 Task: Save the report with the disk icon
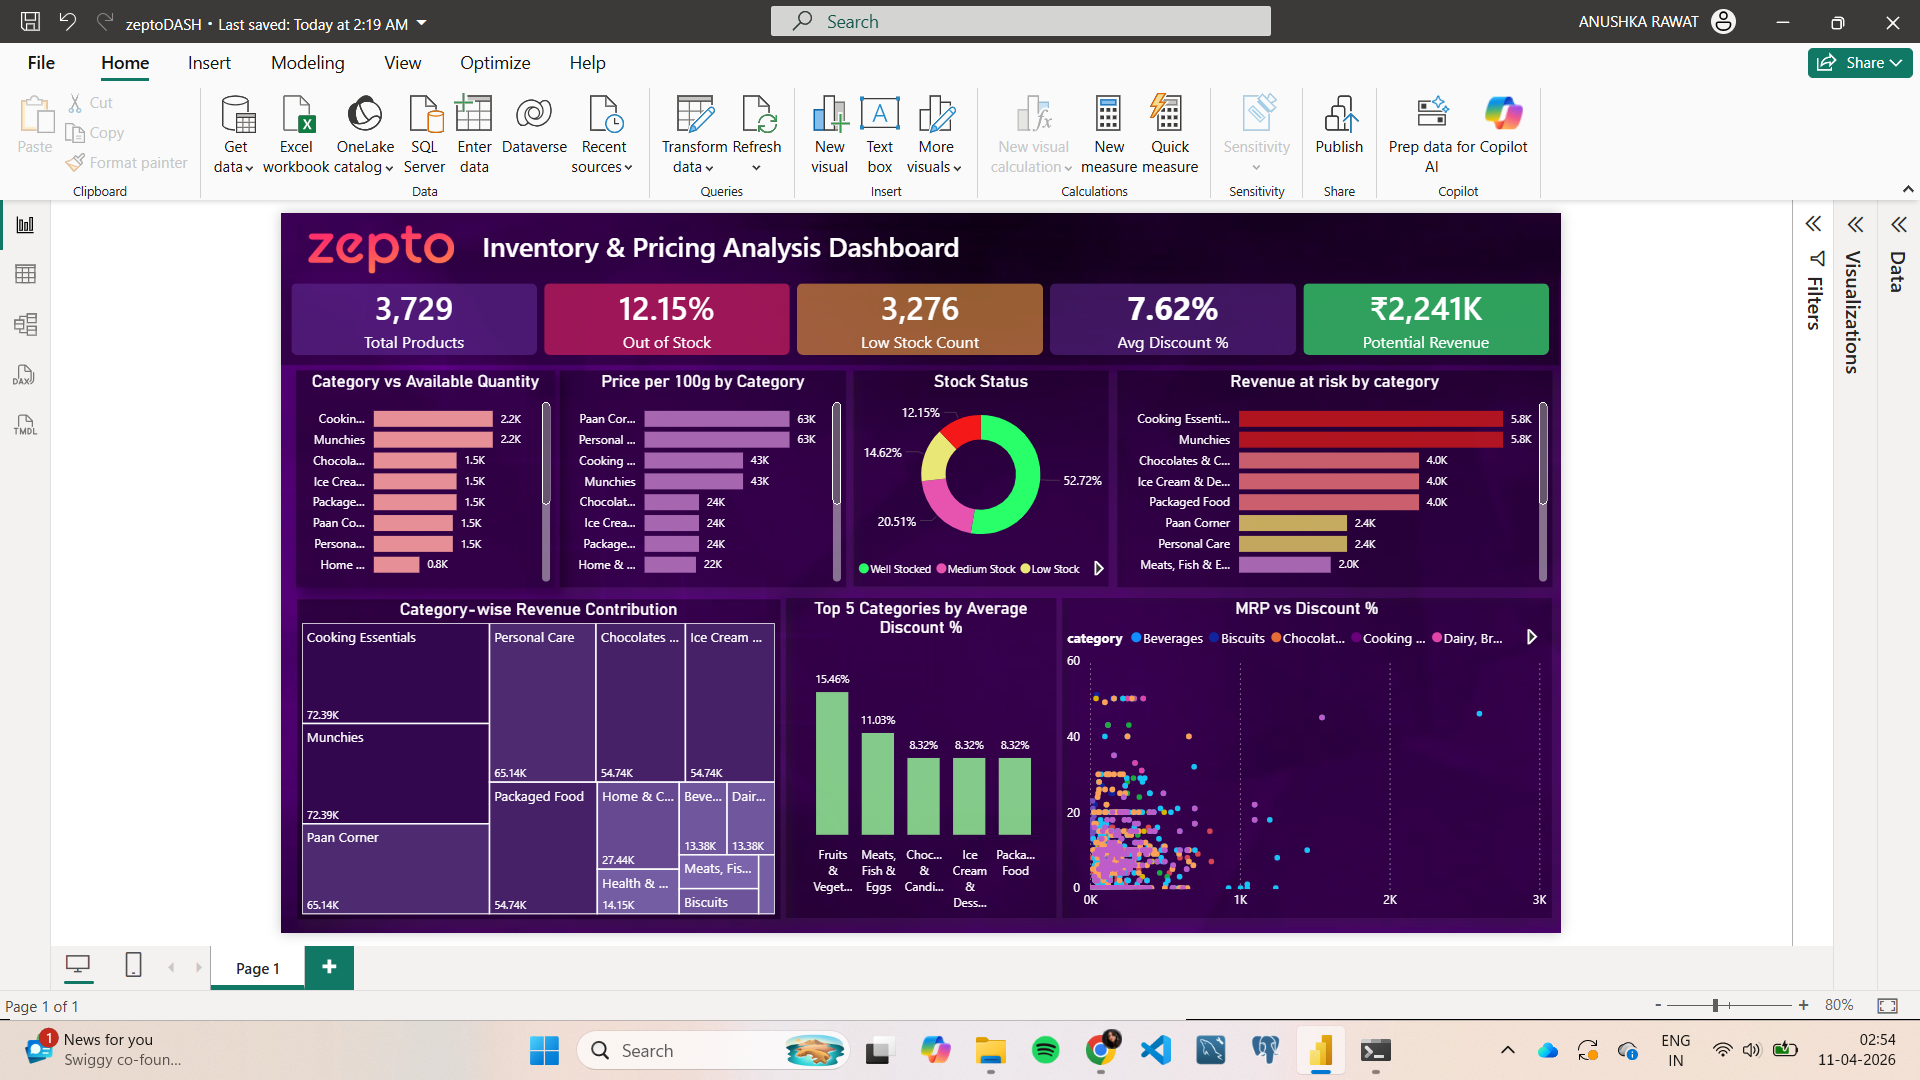(x=31, y=22)
